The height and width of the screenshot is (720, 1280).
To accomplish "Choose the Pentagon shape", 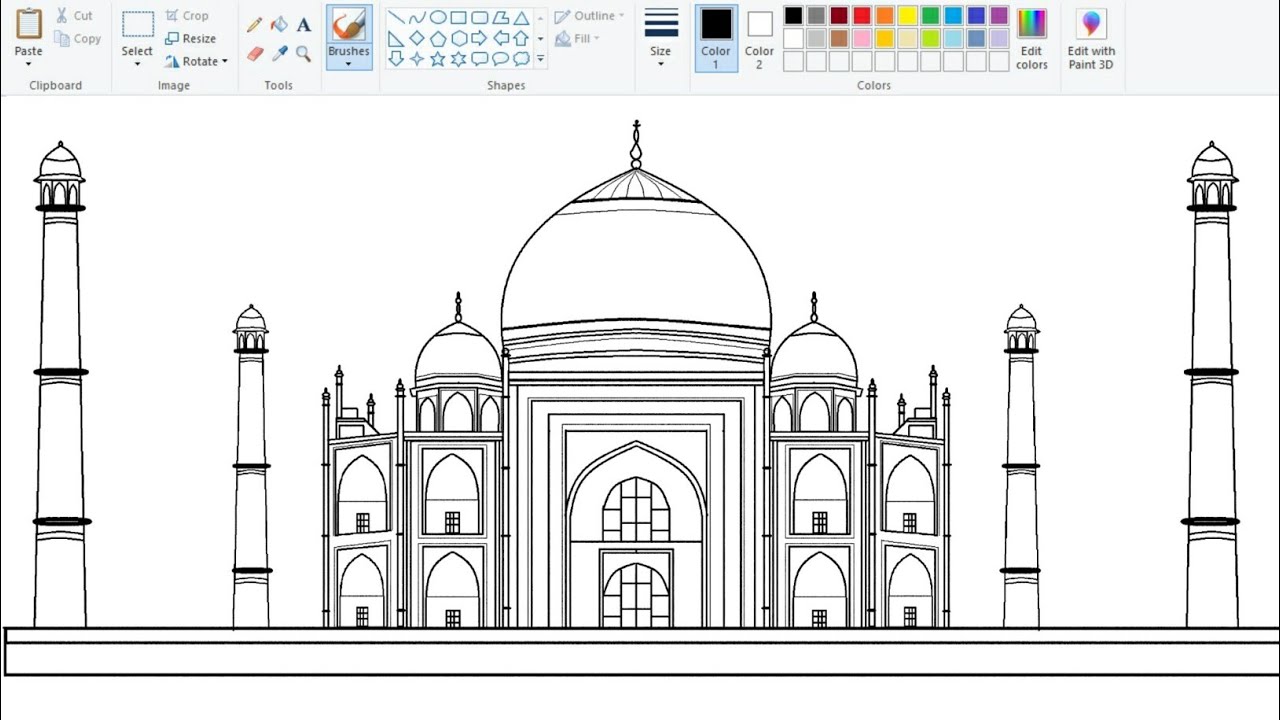I will pos(438,38).
